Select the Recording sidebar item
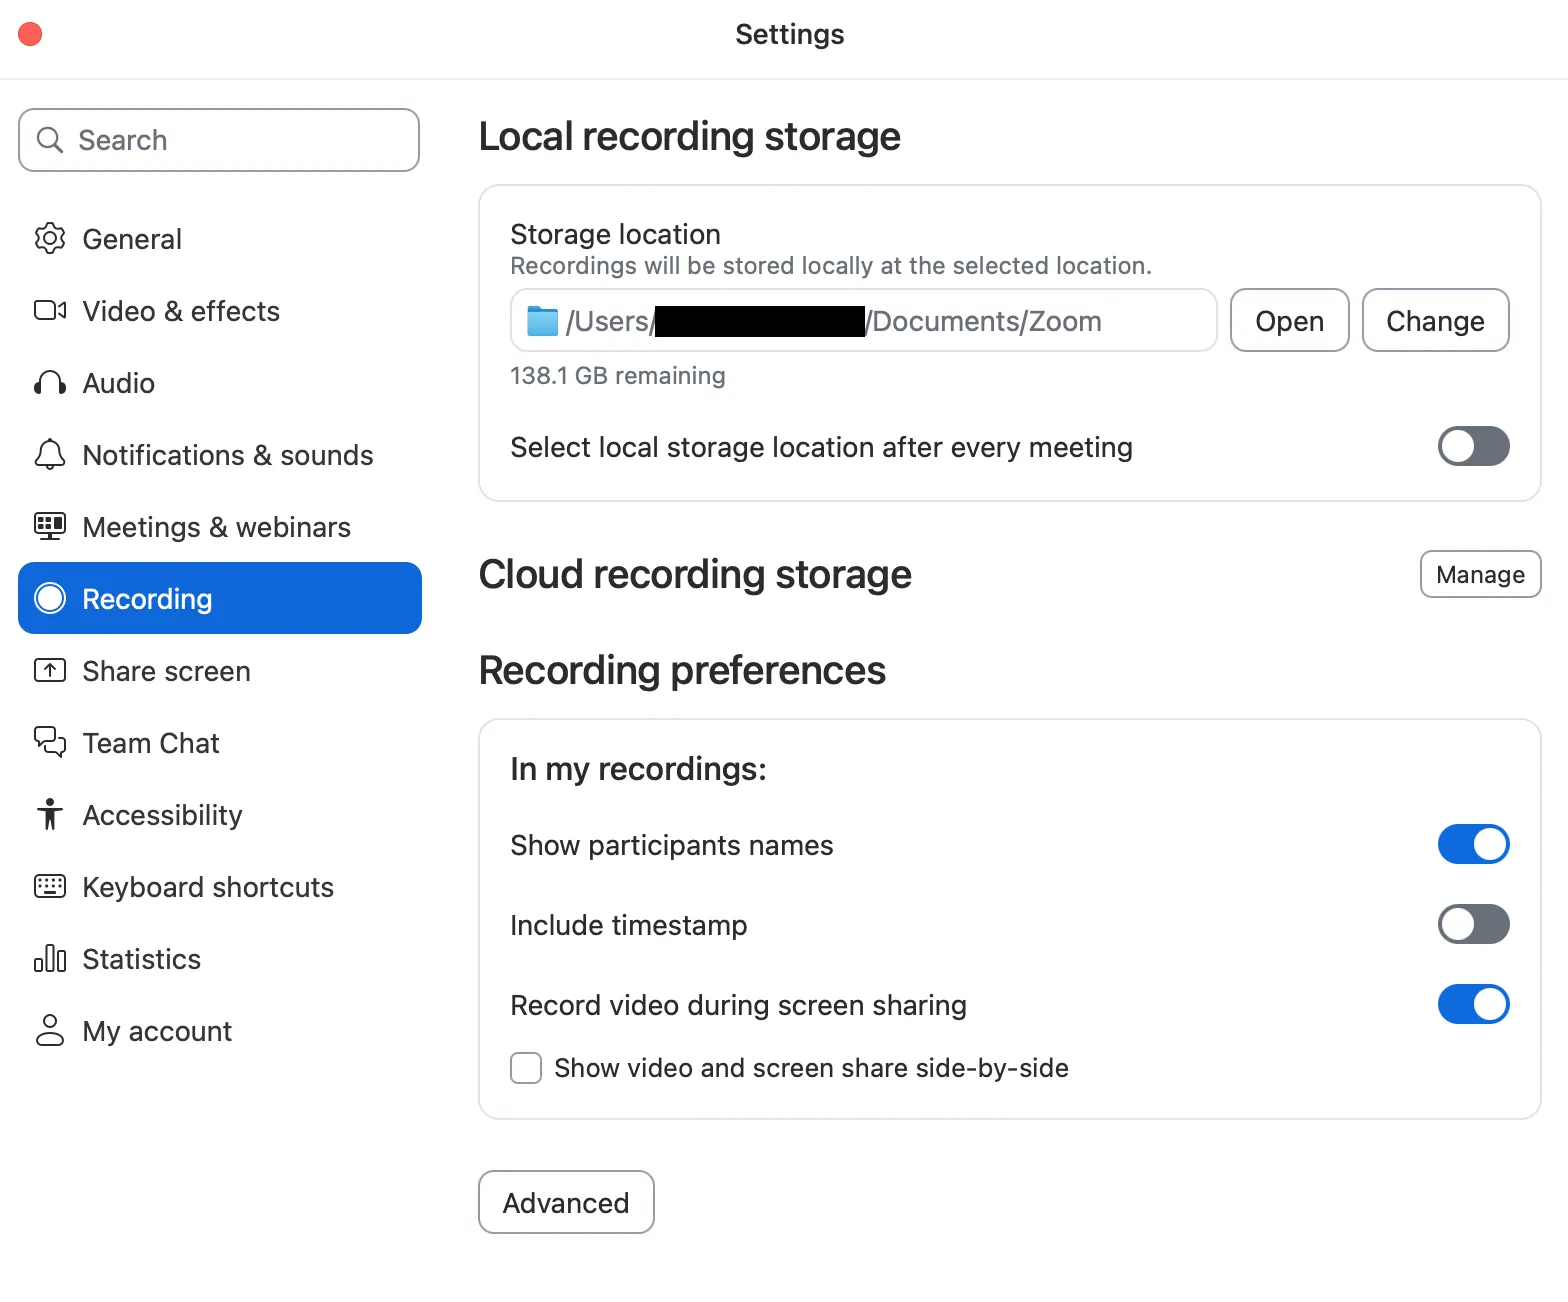The height and width of the screenshot is (1302, 1568). pos(220,599)
